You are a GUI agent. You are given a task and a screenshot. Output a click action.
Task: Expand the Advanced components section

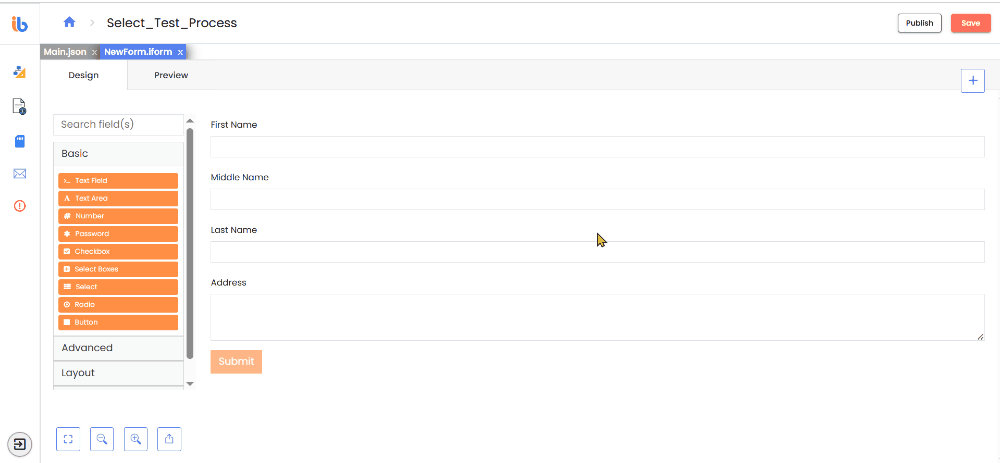(119, 348)
